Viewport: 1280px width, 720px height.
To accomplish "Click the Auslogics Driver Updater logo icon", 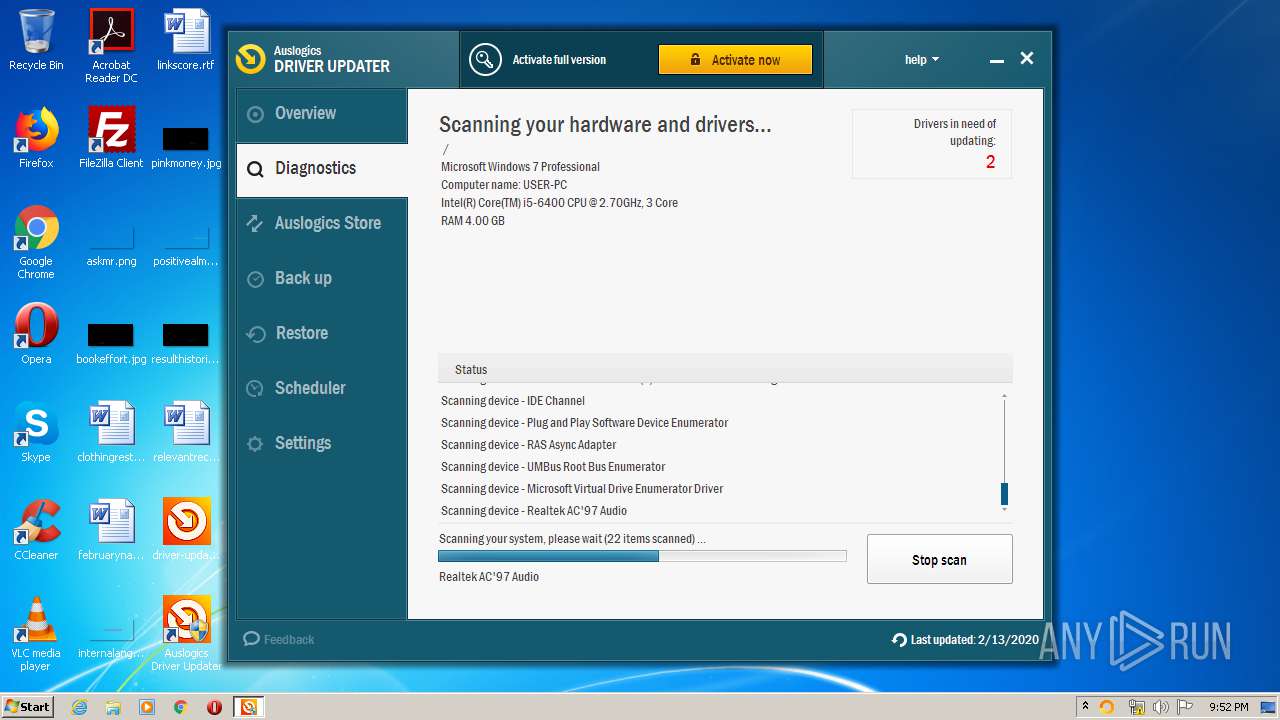I will tap(250, 59).
